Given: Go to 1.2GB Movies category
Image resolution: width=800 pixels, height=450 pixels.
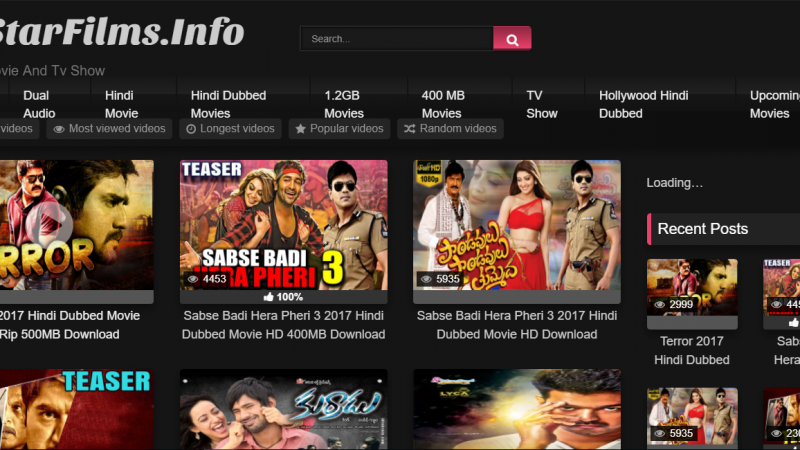Looking at the screenshot, I should pos(344,104).
